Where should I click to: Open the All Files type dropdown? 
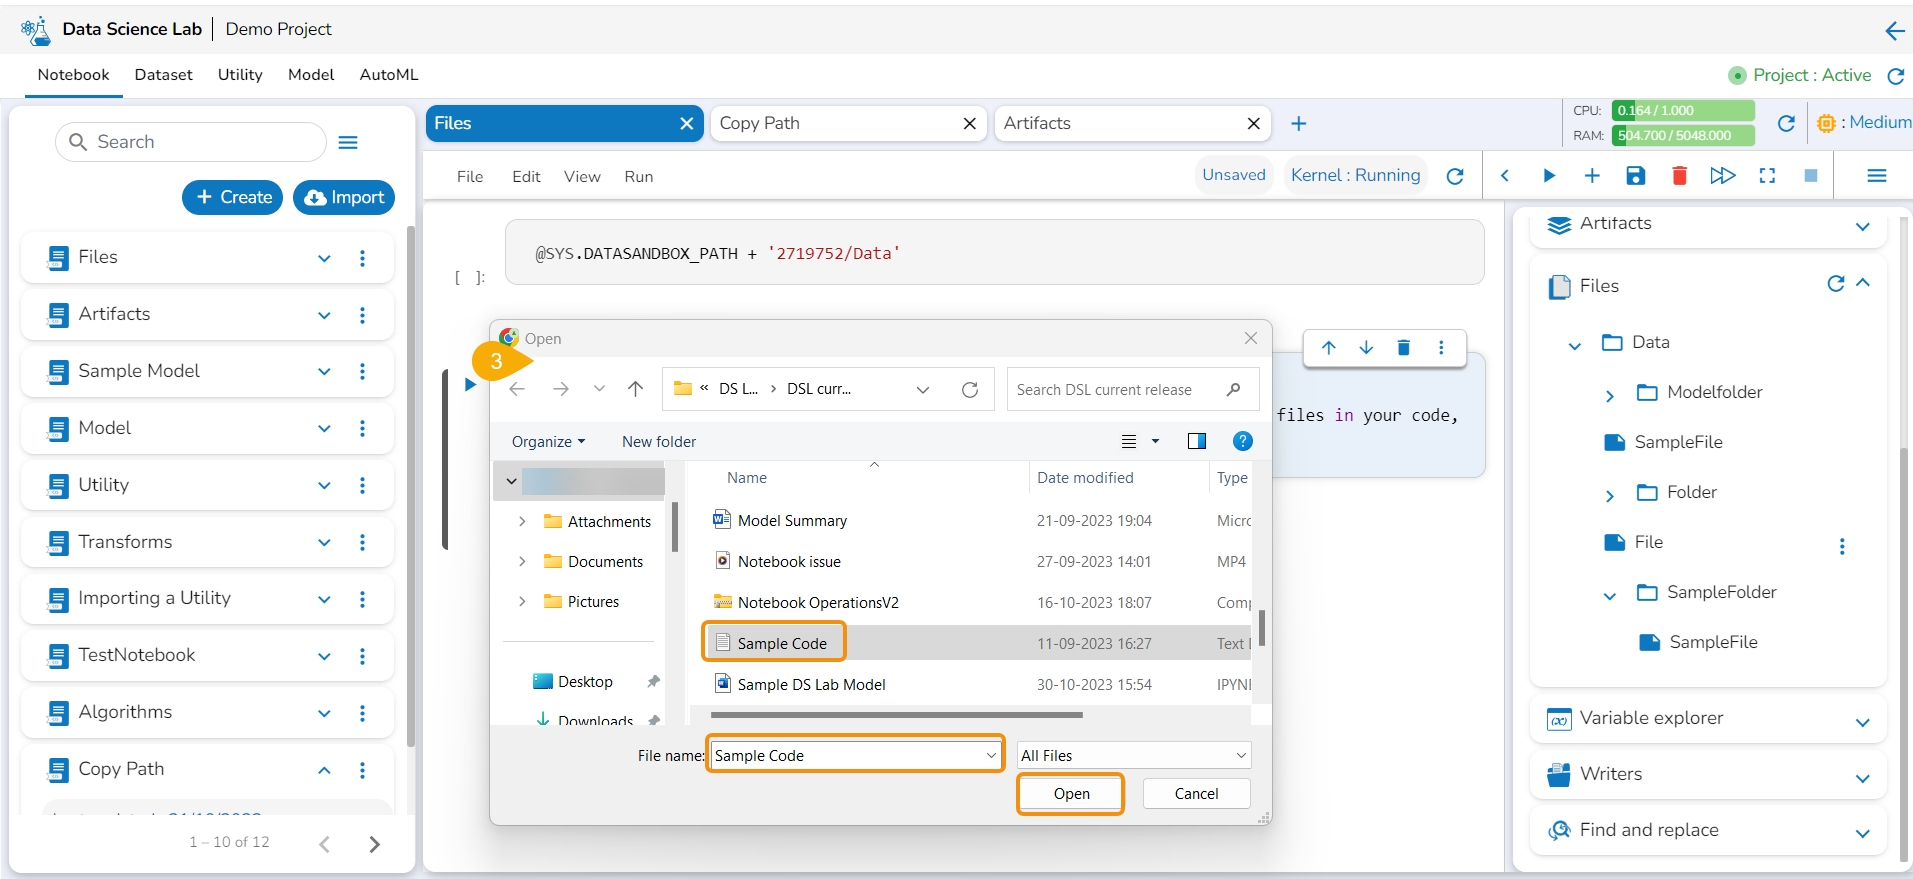point(1133,756)
